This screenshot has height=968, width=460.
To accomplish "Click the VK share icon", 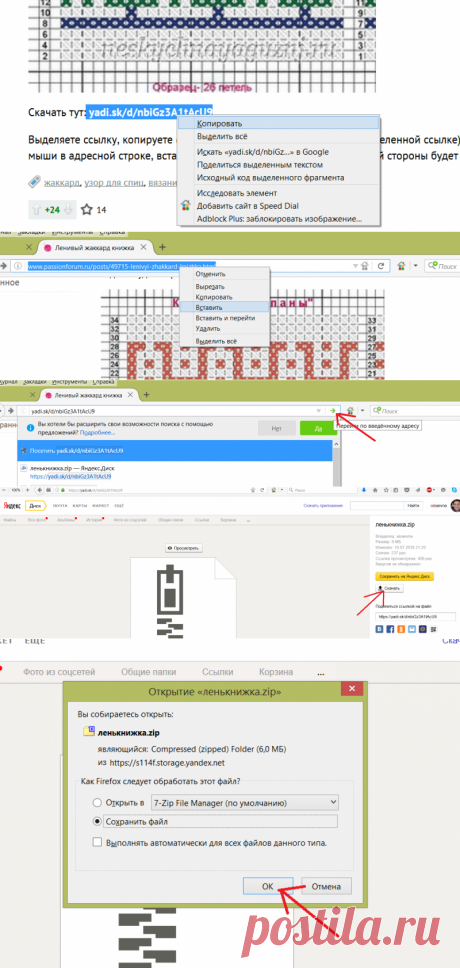I will (x=379, y=629).
